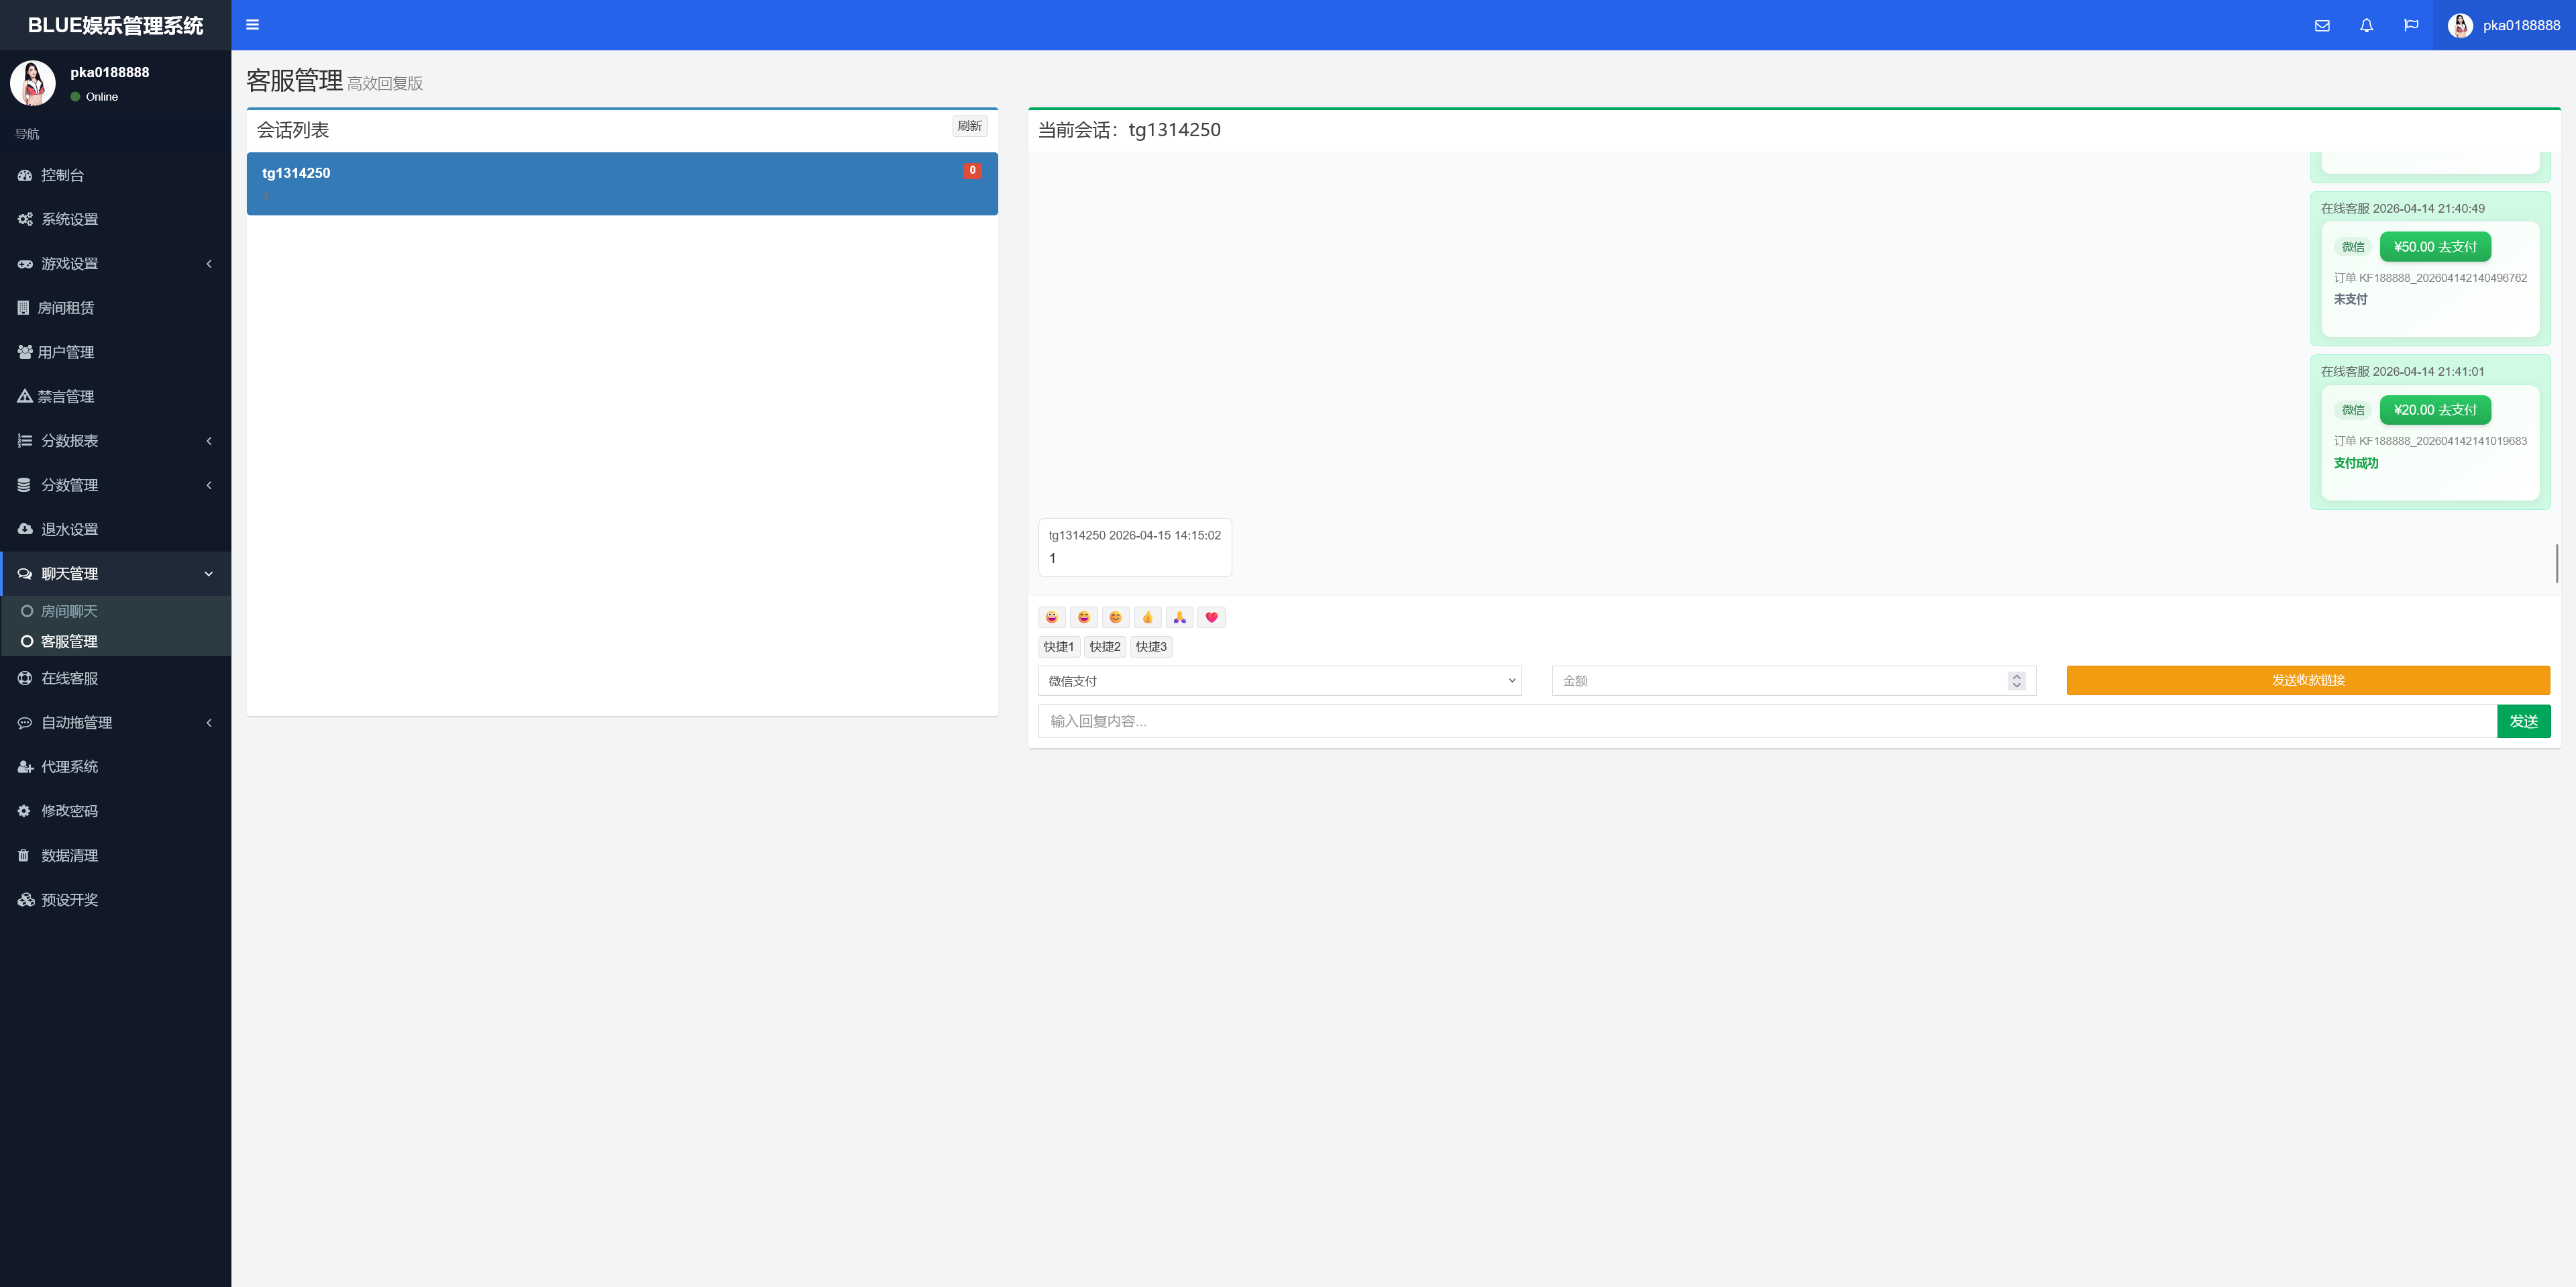Screen dimensions: 2576x1287
Task: Click the 支付成功 status text
Action: pos(2356,463)
